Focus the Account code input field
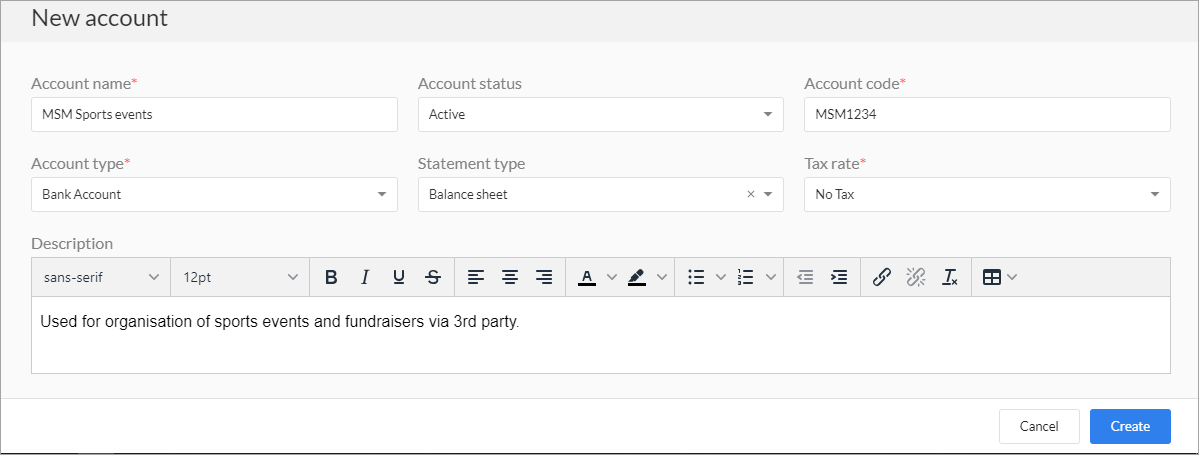 (x=987, y=115)
